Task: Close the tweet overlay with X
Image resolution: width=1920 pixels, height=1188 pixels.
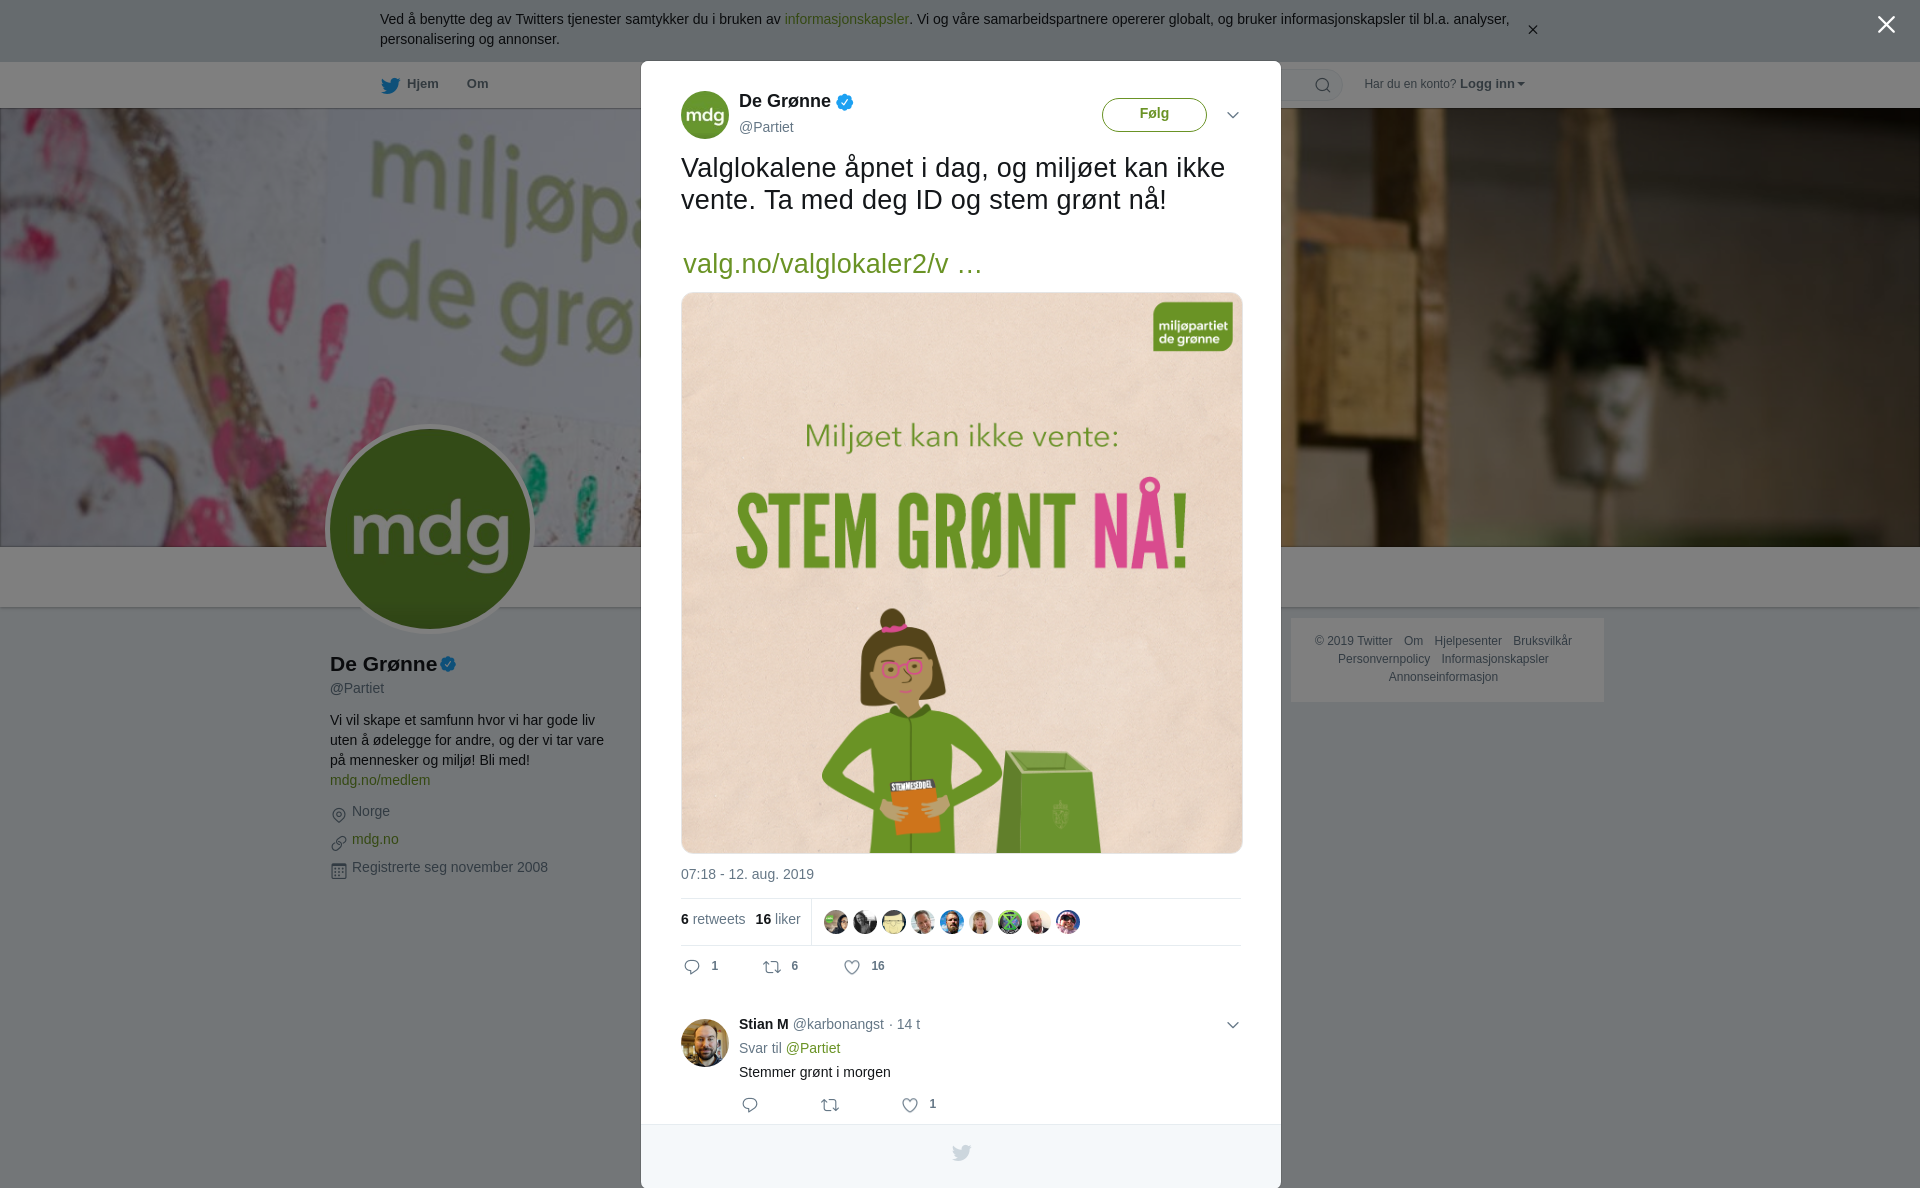Action: pyautogui.click(x=1886, y=25)
